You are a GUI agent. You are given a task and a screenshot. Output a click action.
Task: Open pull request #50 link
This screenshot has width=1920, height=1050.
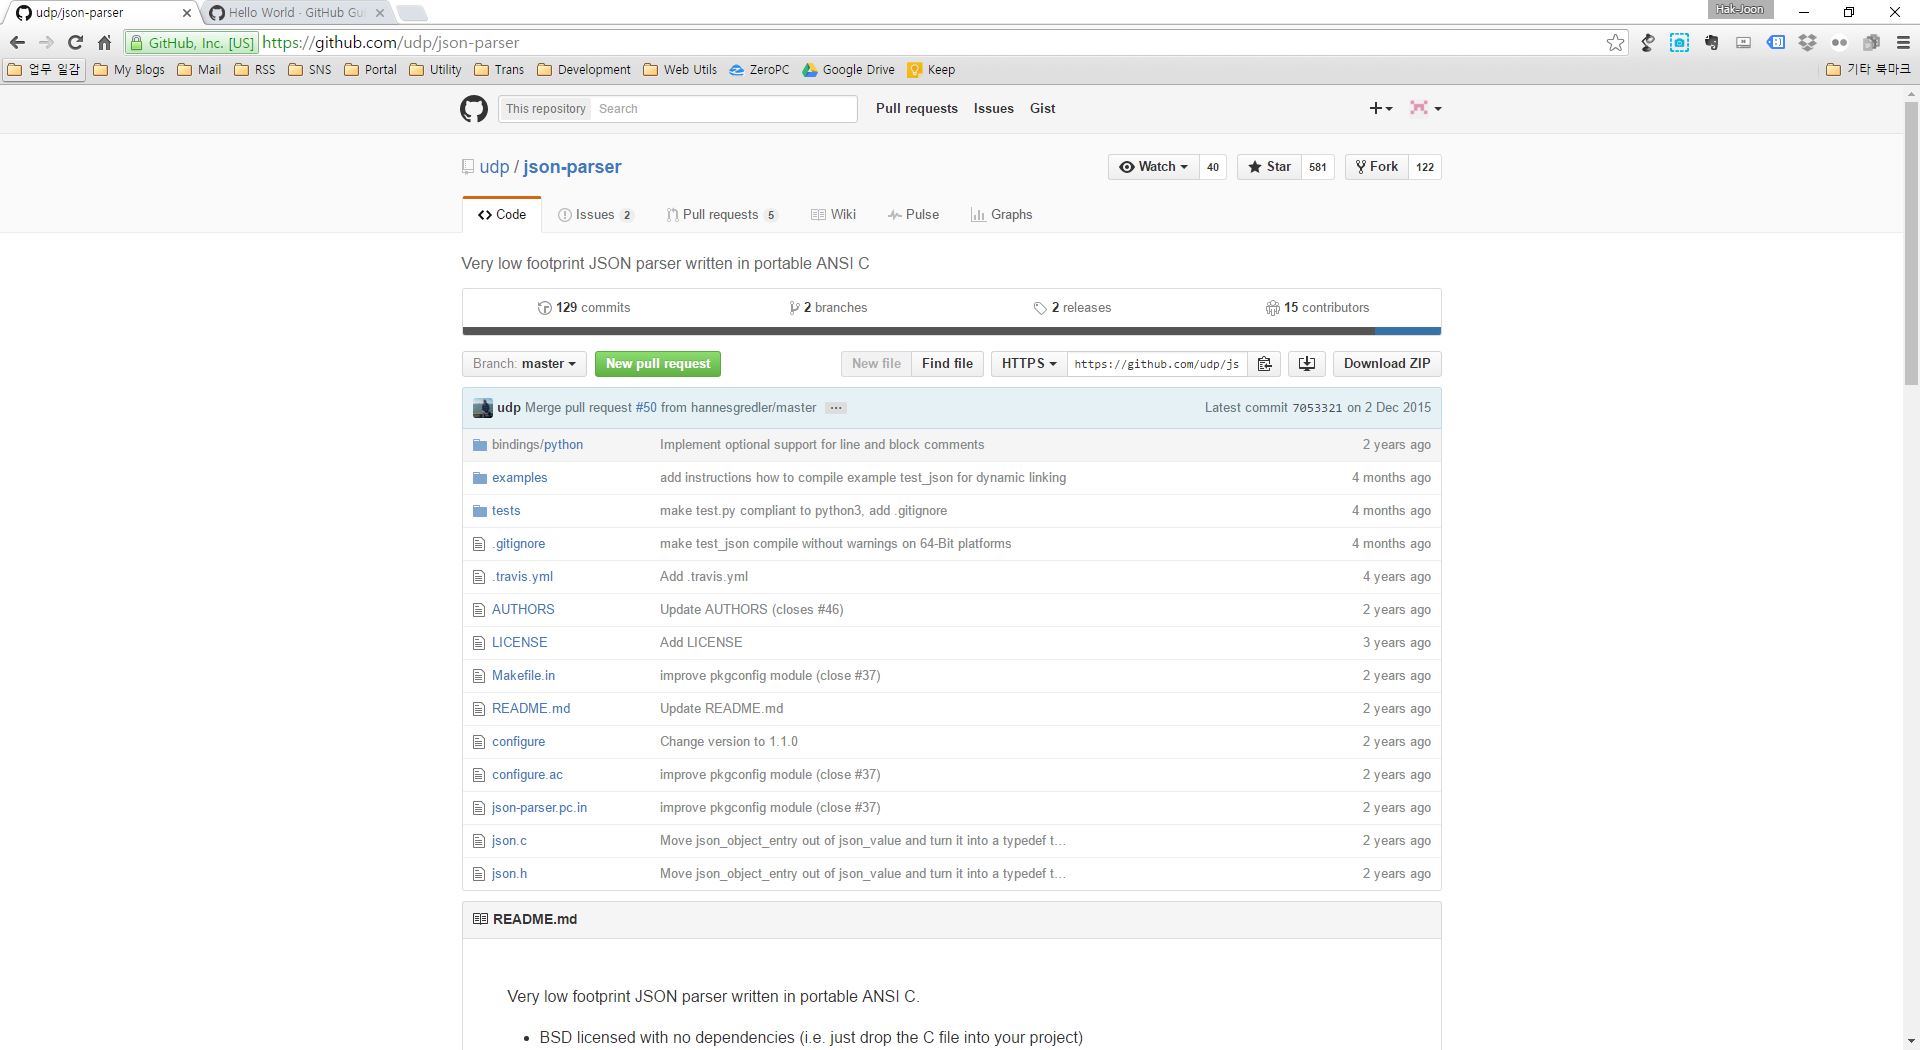click(x=646, y=408)
